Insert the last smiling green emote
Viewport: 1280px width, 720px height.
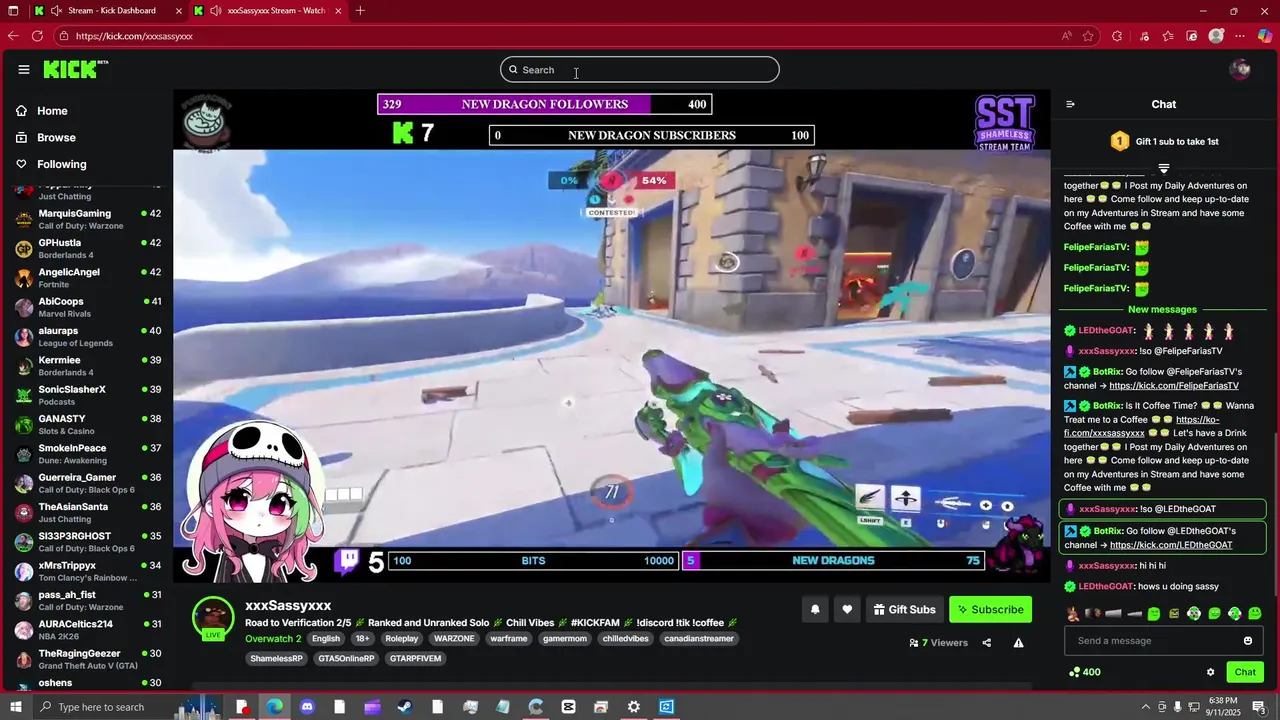point(1255,614)
